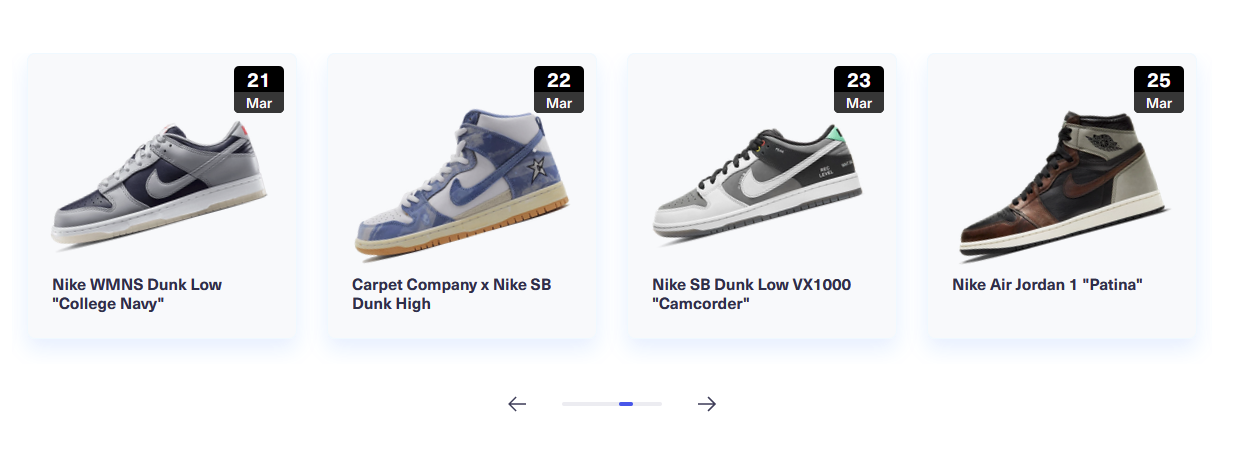Screen dimensions: 1254x471
Task: Click the grey track of the carousel progress bar
Action: (x=612, y=404)
